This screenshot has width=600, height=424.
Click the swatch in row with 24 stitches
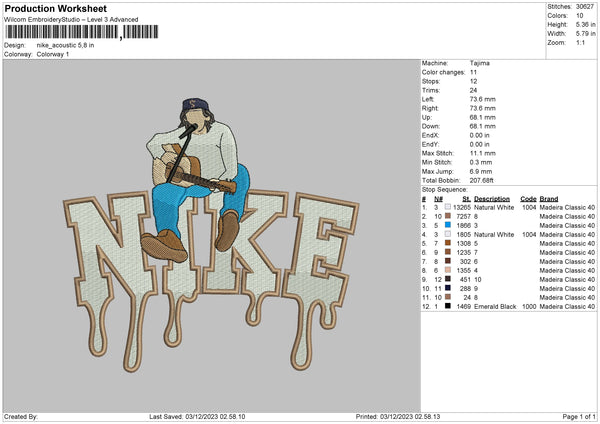448,297
